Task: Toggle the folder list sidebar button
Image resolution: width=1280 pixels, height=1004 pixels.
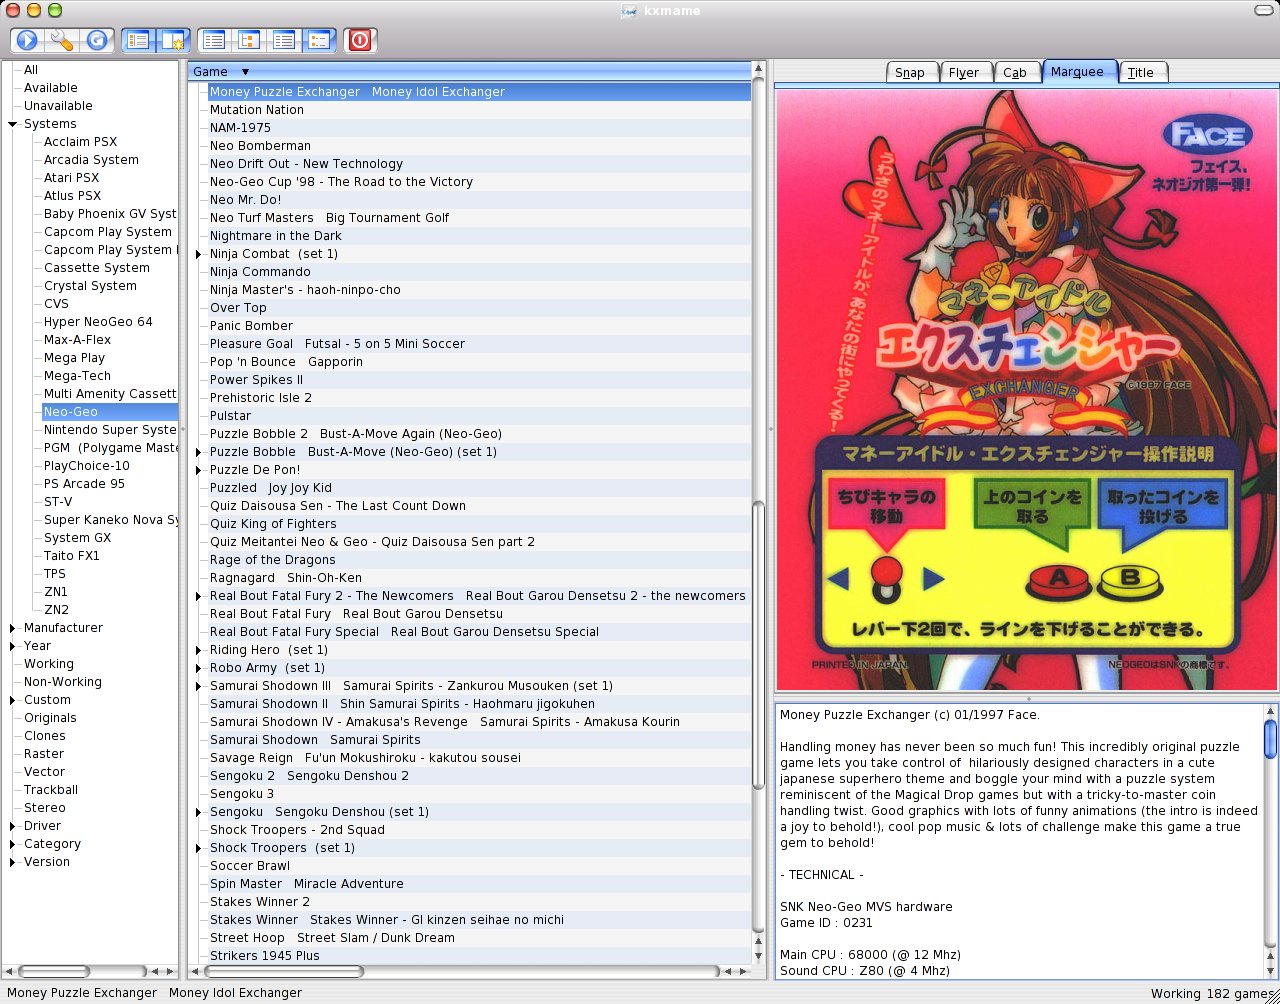Action: pyautogui.click(x=138, y=40)
